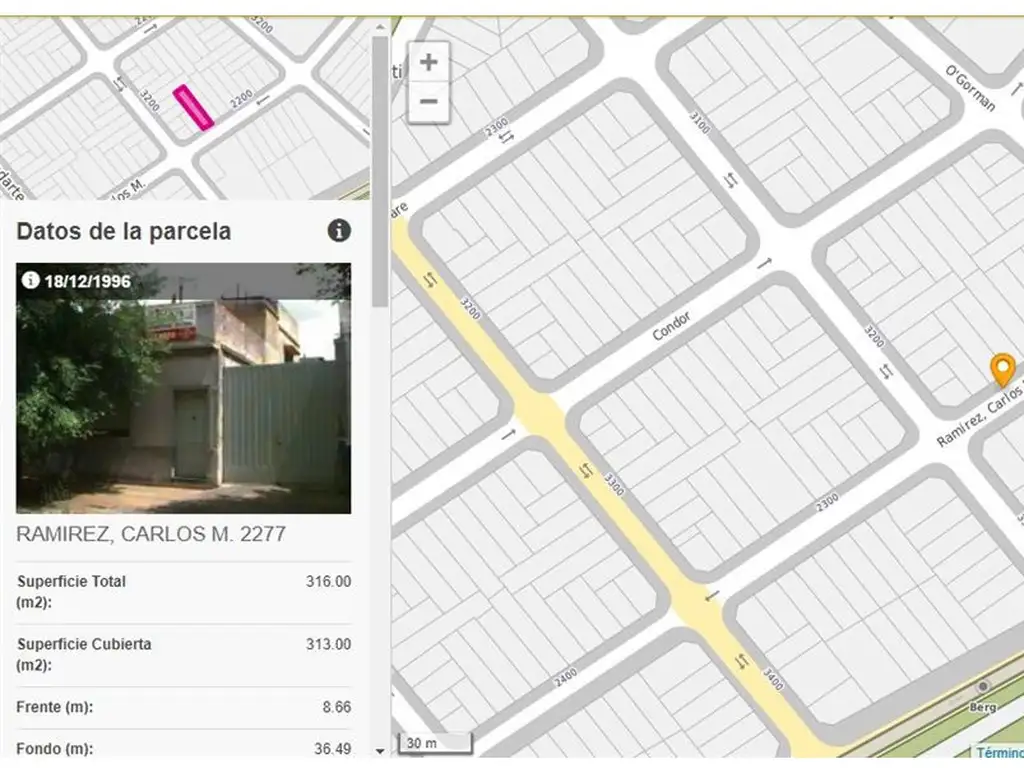Select the total surface value 316.00
The height and width of the screenshot is (768, 1024).
coord(328,581)
